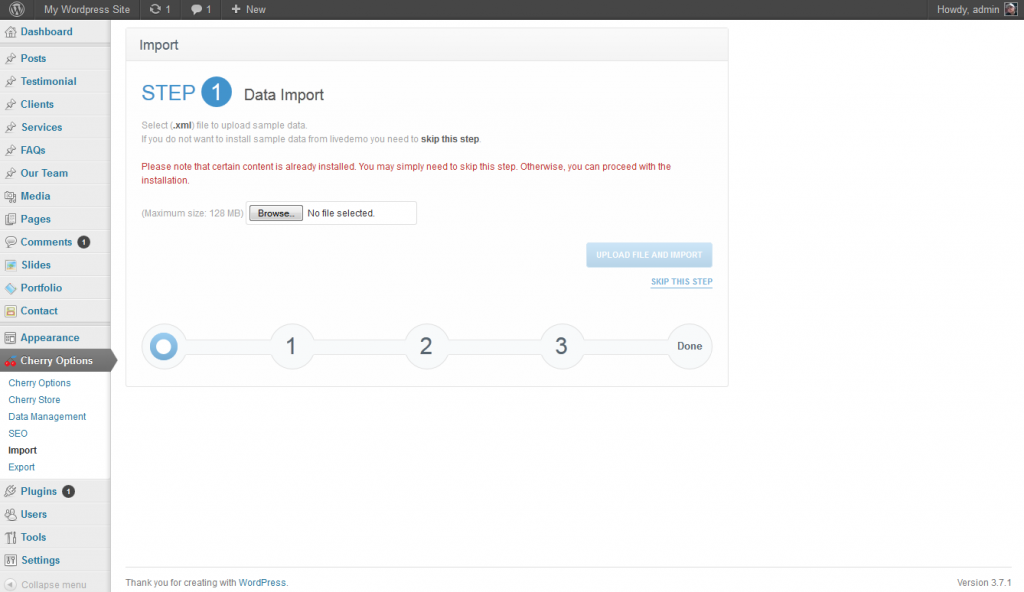
Task: Click step 2 on progress tracker
Action: coord(426,346)
